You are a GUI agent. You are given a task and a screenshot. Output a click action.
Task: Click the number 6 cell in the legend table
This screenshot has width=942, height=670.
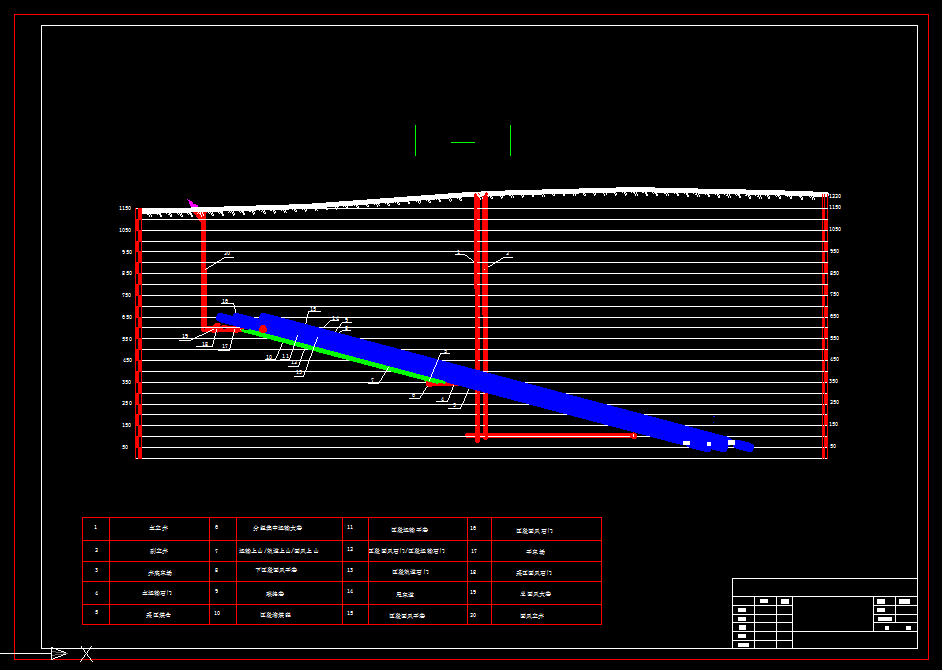[223, 529]
